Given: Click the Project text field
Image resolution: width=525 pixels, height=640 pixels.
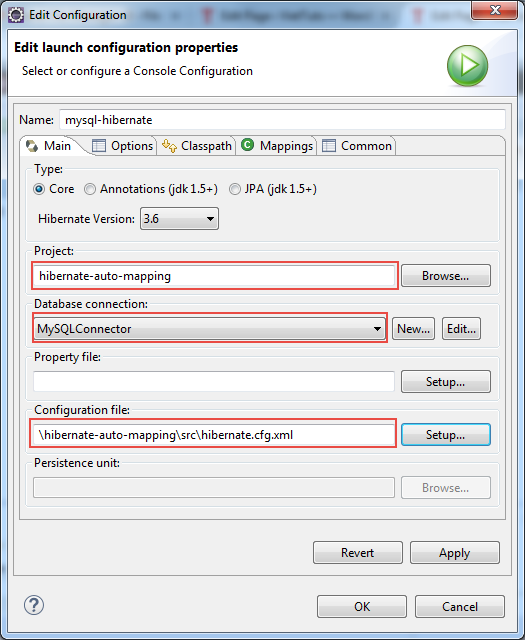Looking at the screenshot, I should click(215, 276).
